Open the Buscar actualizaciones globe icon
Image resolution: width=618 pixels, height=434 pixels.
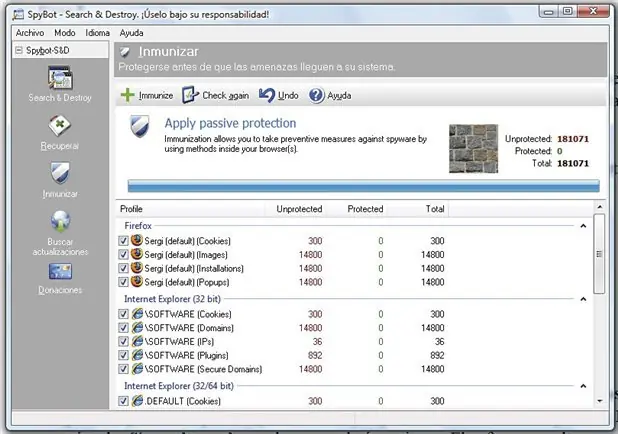(x=60, y=221)
